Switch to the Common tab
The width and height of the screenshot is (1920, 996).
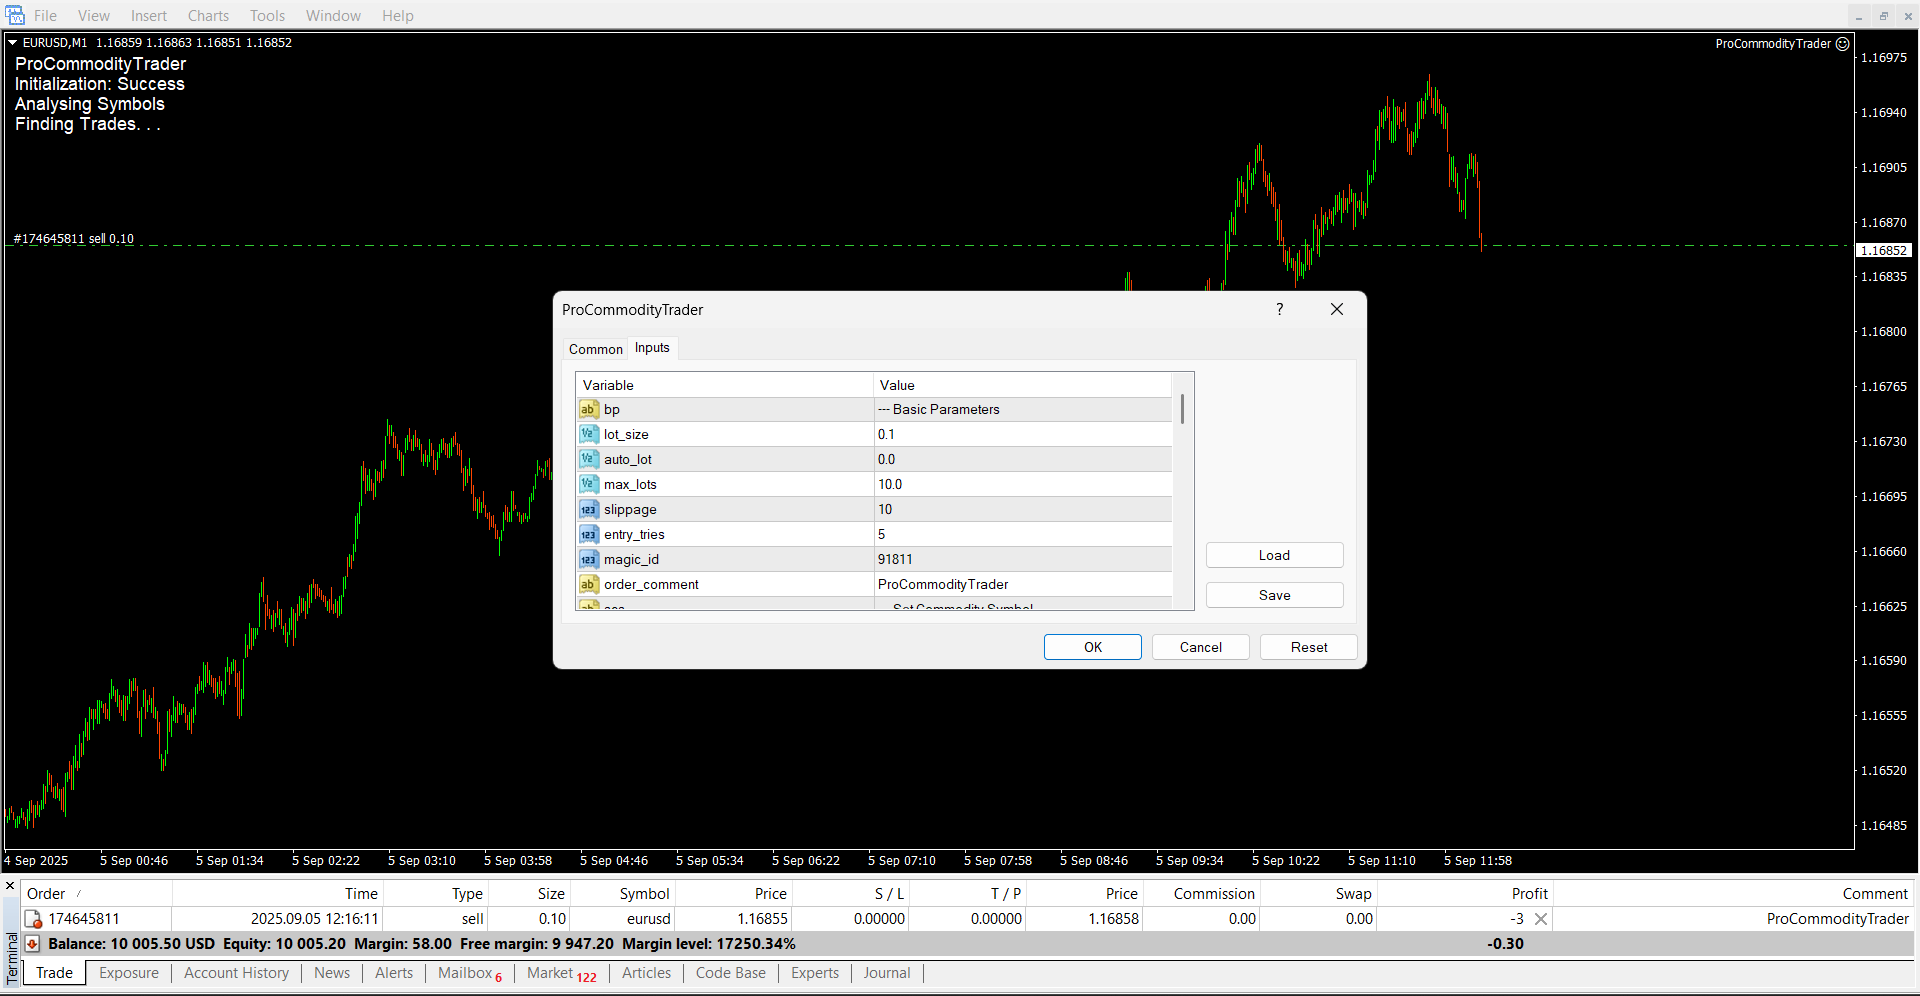coord(595,349)
